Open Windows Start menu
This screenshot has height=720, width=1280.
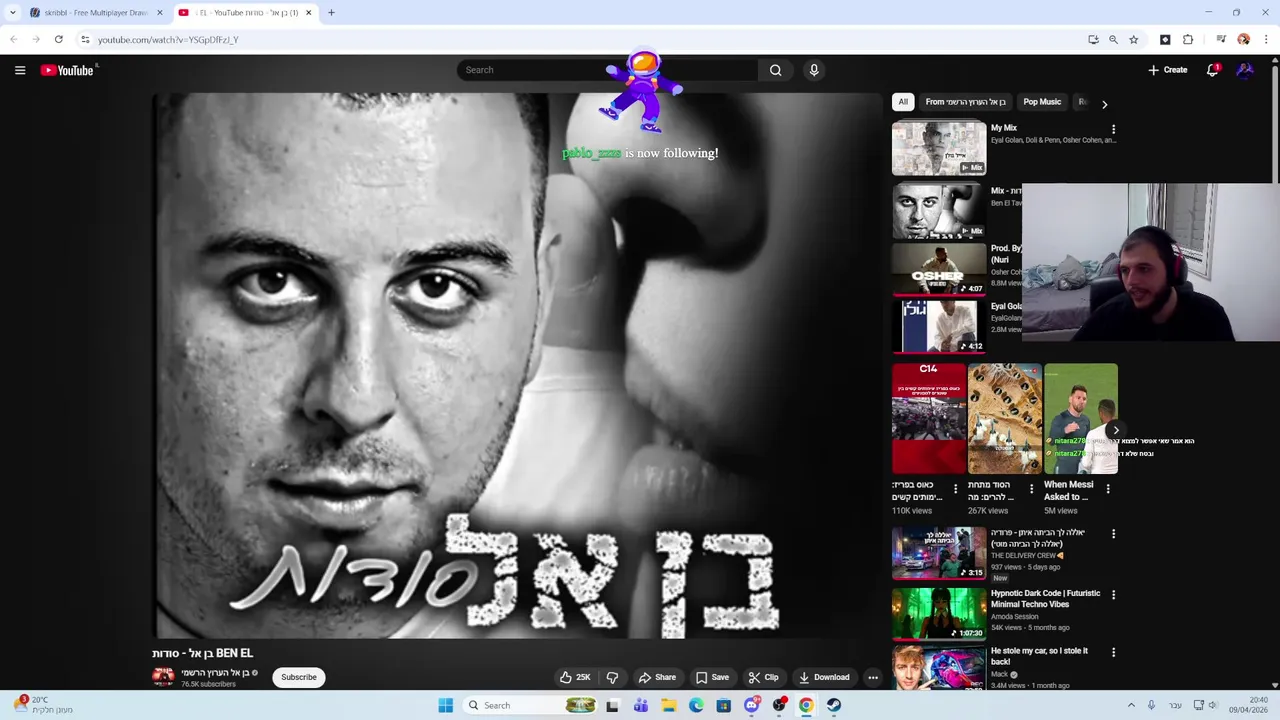(x=445, y=705)
